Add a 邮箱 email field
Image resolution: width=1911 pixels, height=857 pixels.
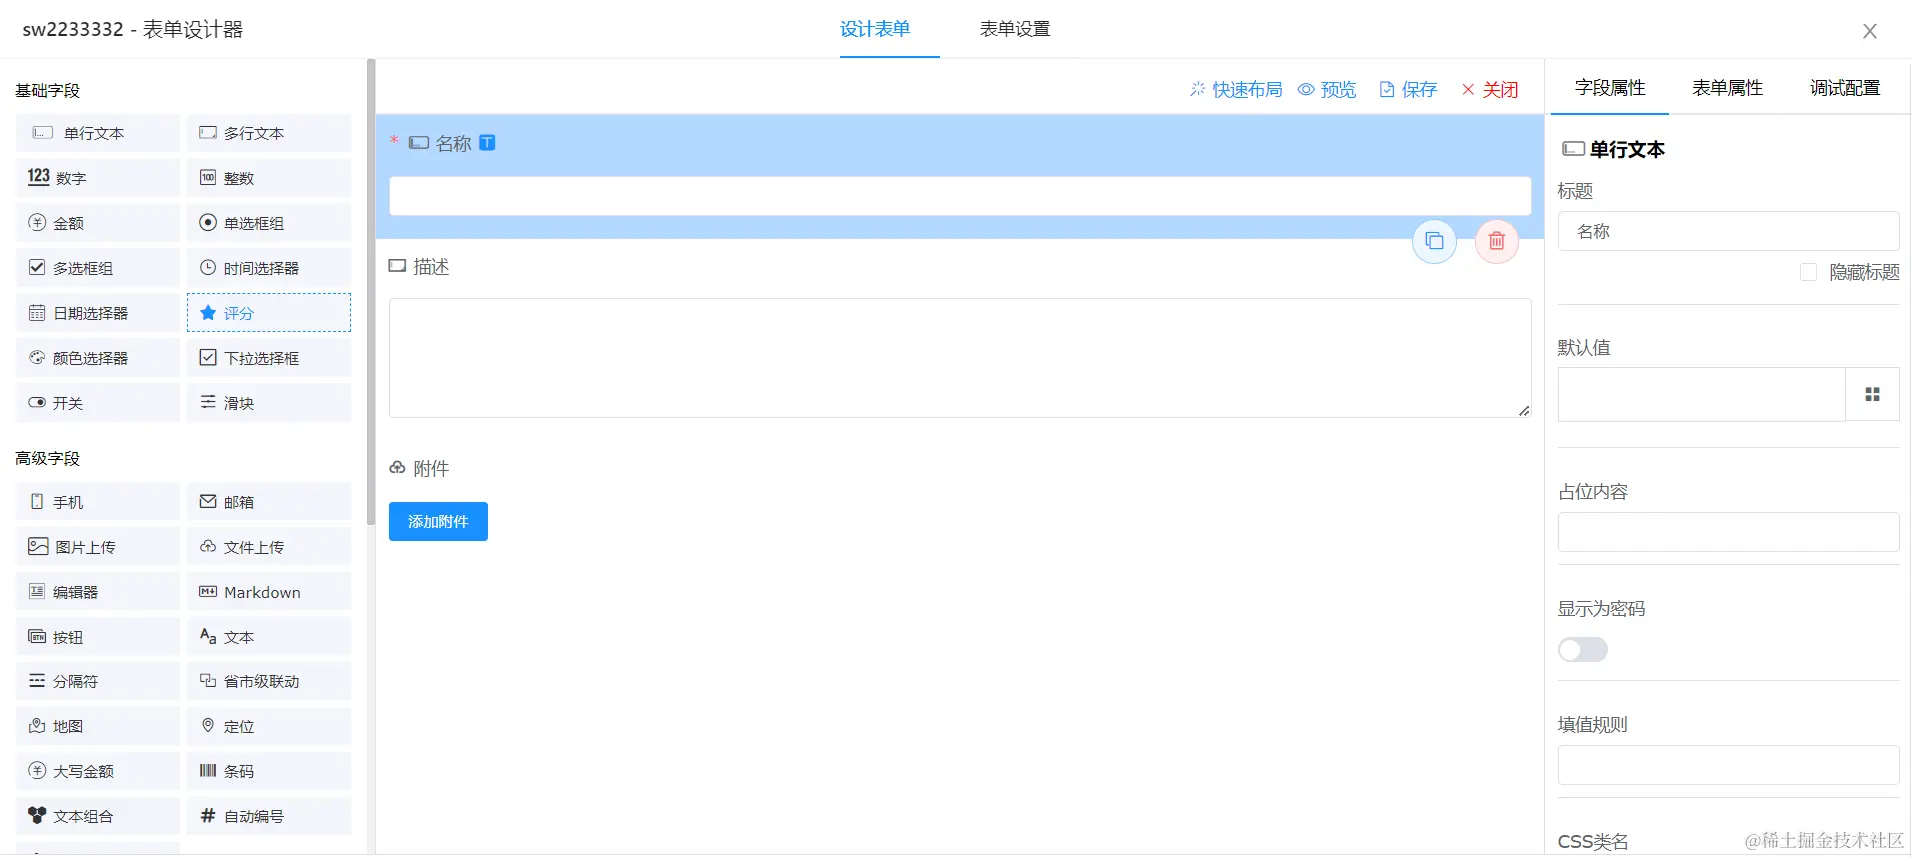tap(269, 502)
